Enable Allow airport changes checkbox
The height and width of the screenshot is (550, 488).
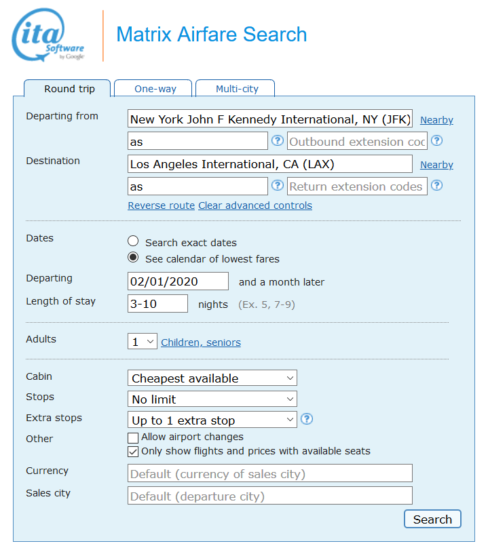[133, 438]
